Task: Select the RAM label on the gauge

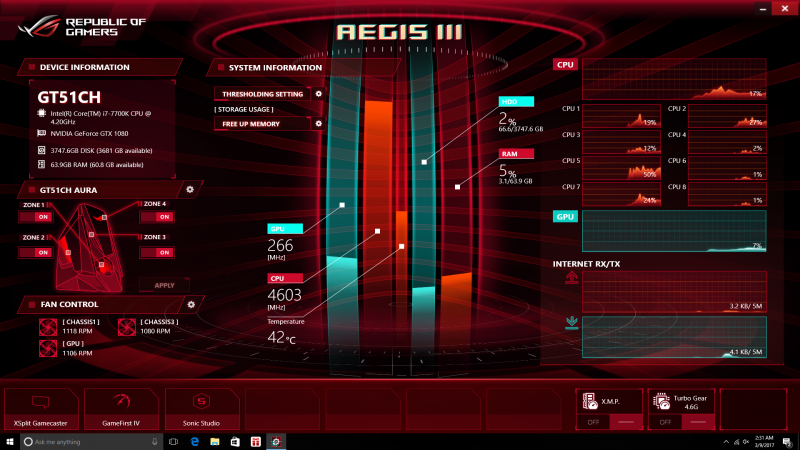Action: click(516, 154)
